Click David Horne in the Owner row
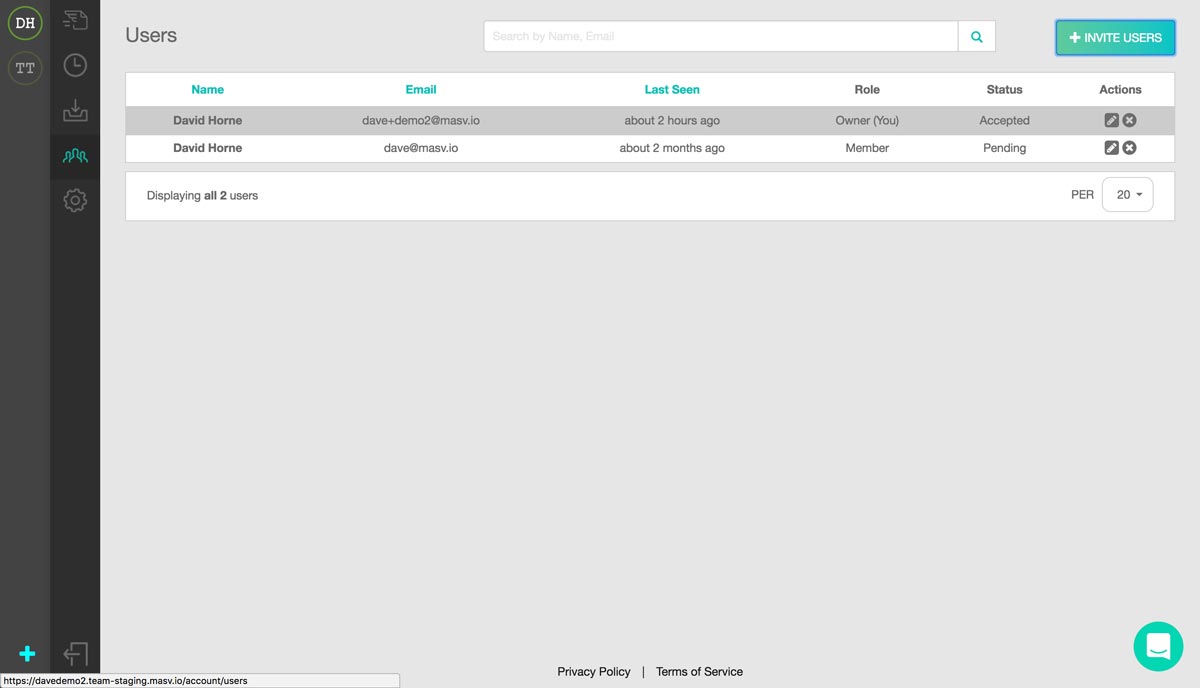 click(207, 121)
